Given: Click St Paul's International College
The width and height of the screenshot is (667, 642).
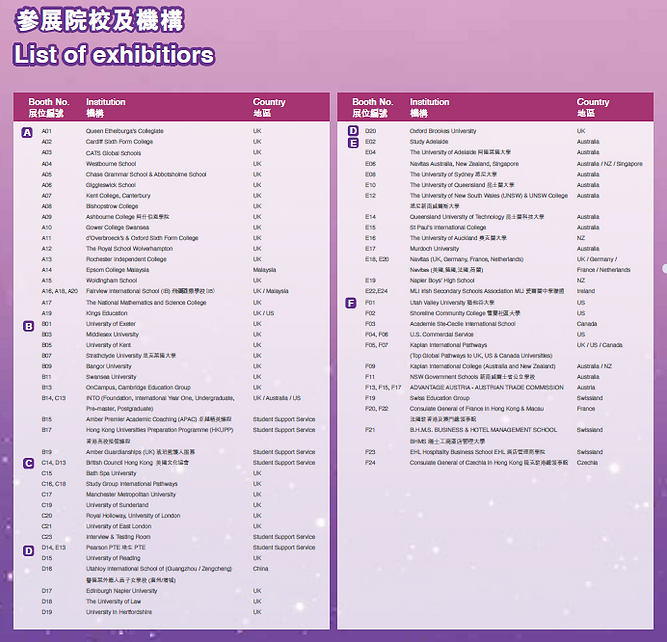Looking at the screenshot, I should [x=448, y=228].
